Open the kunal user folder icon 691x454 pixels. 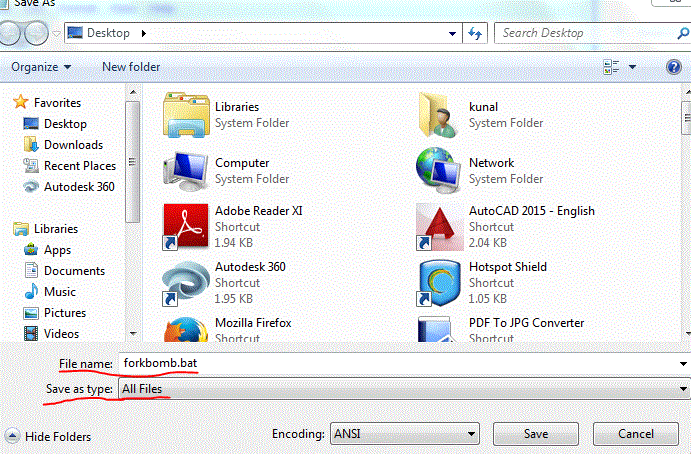click(439, 115)
